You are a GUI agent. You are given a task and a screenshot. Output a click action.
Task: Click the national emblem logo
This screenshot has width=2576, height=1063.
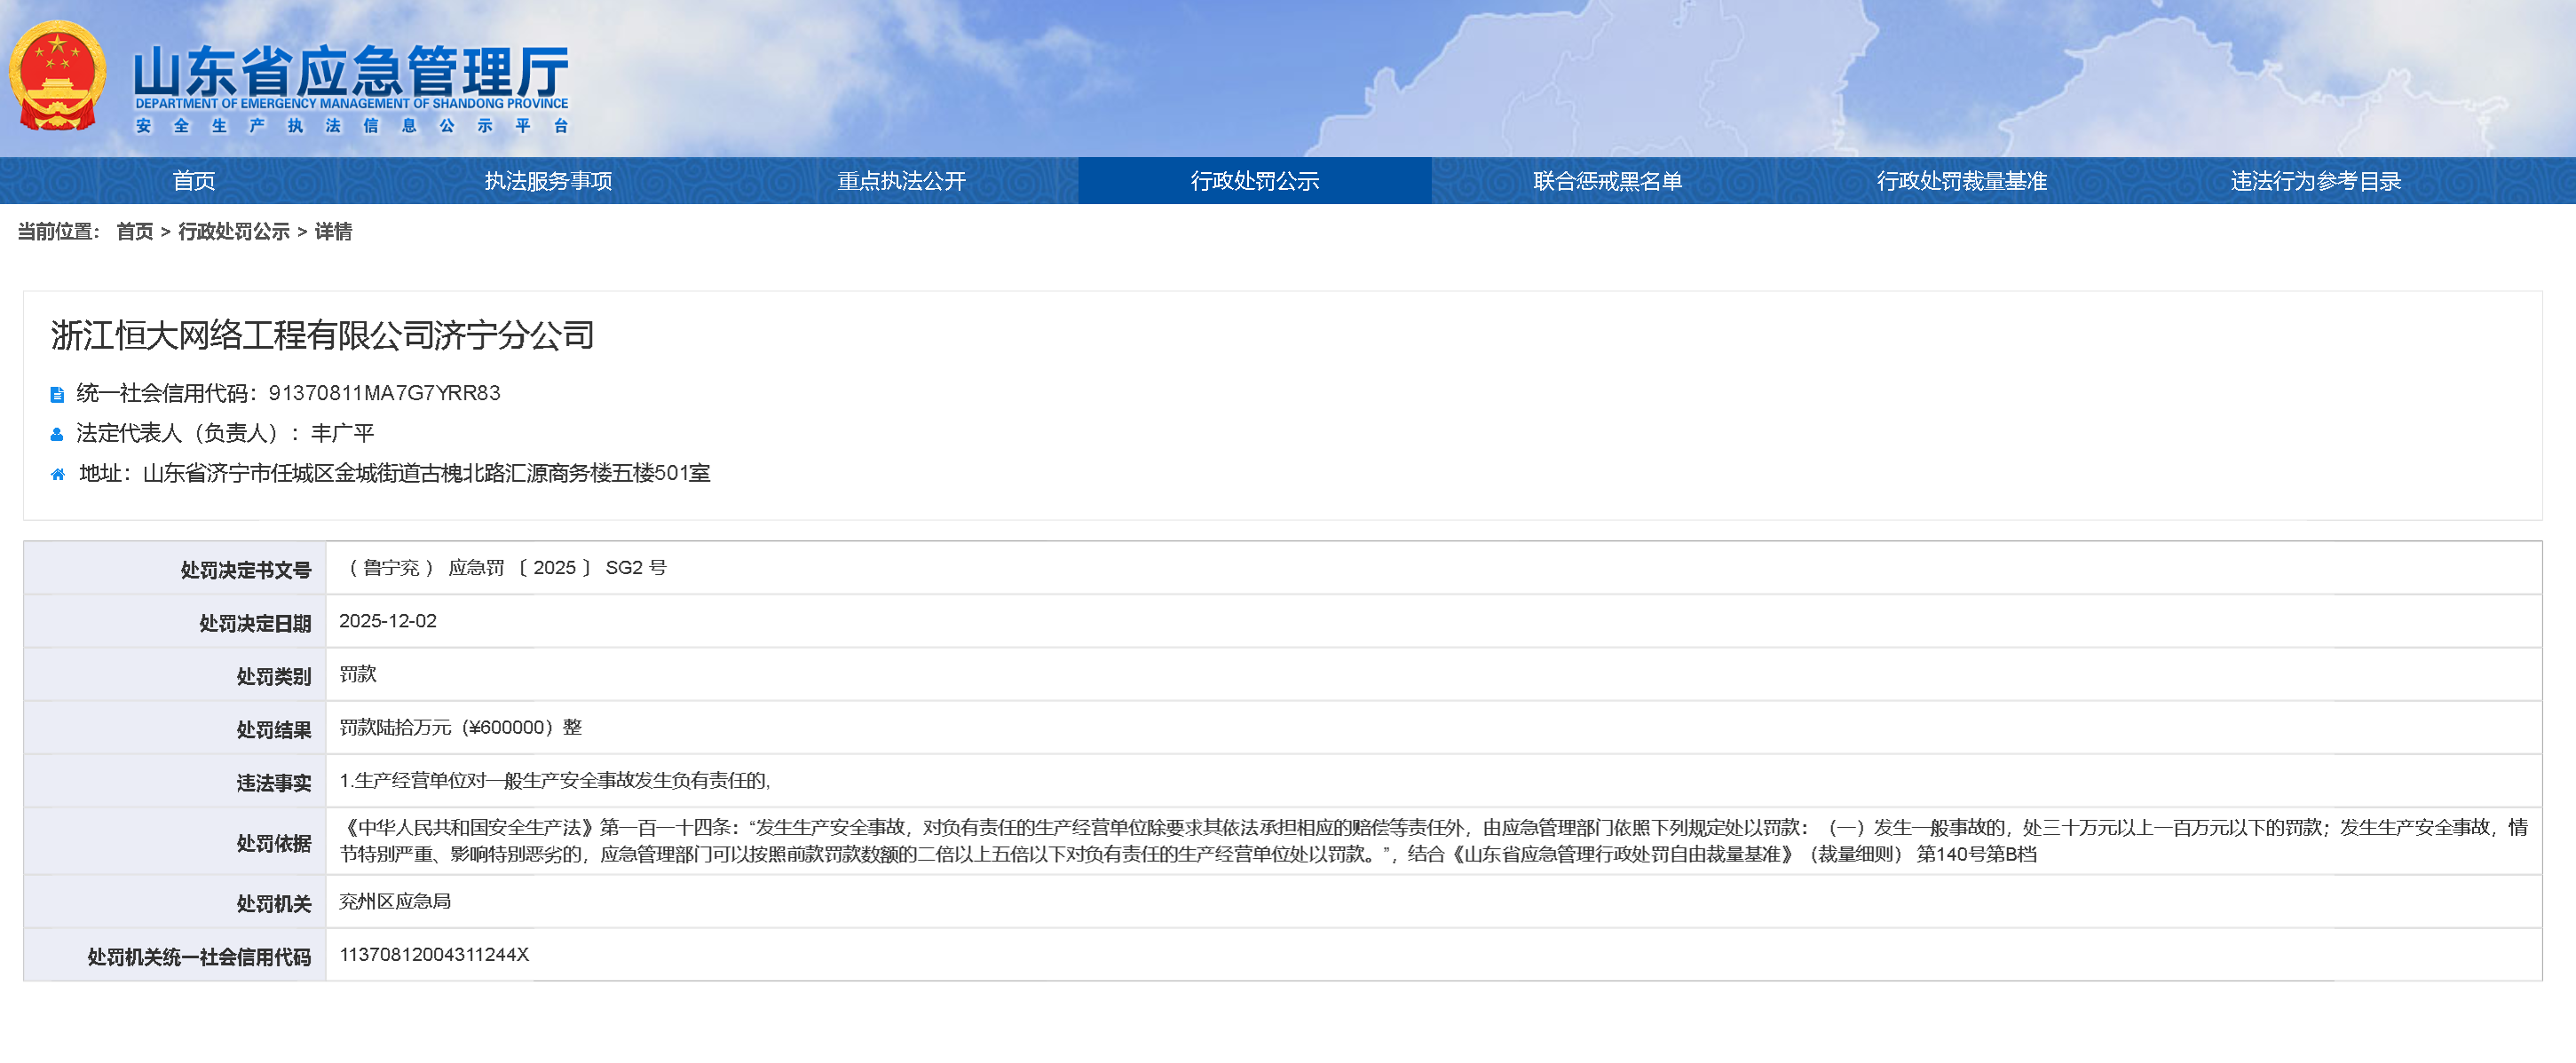tap(57, 77)
